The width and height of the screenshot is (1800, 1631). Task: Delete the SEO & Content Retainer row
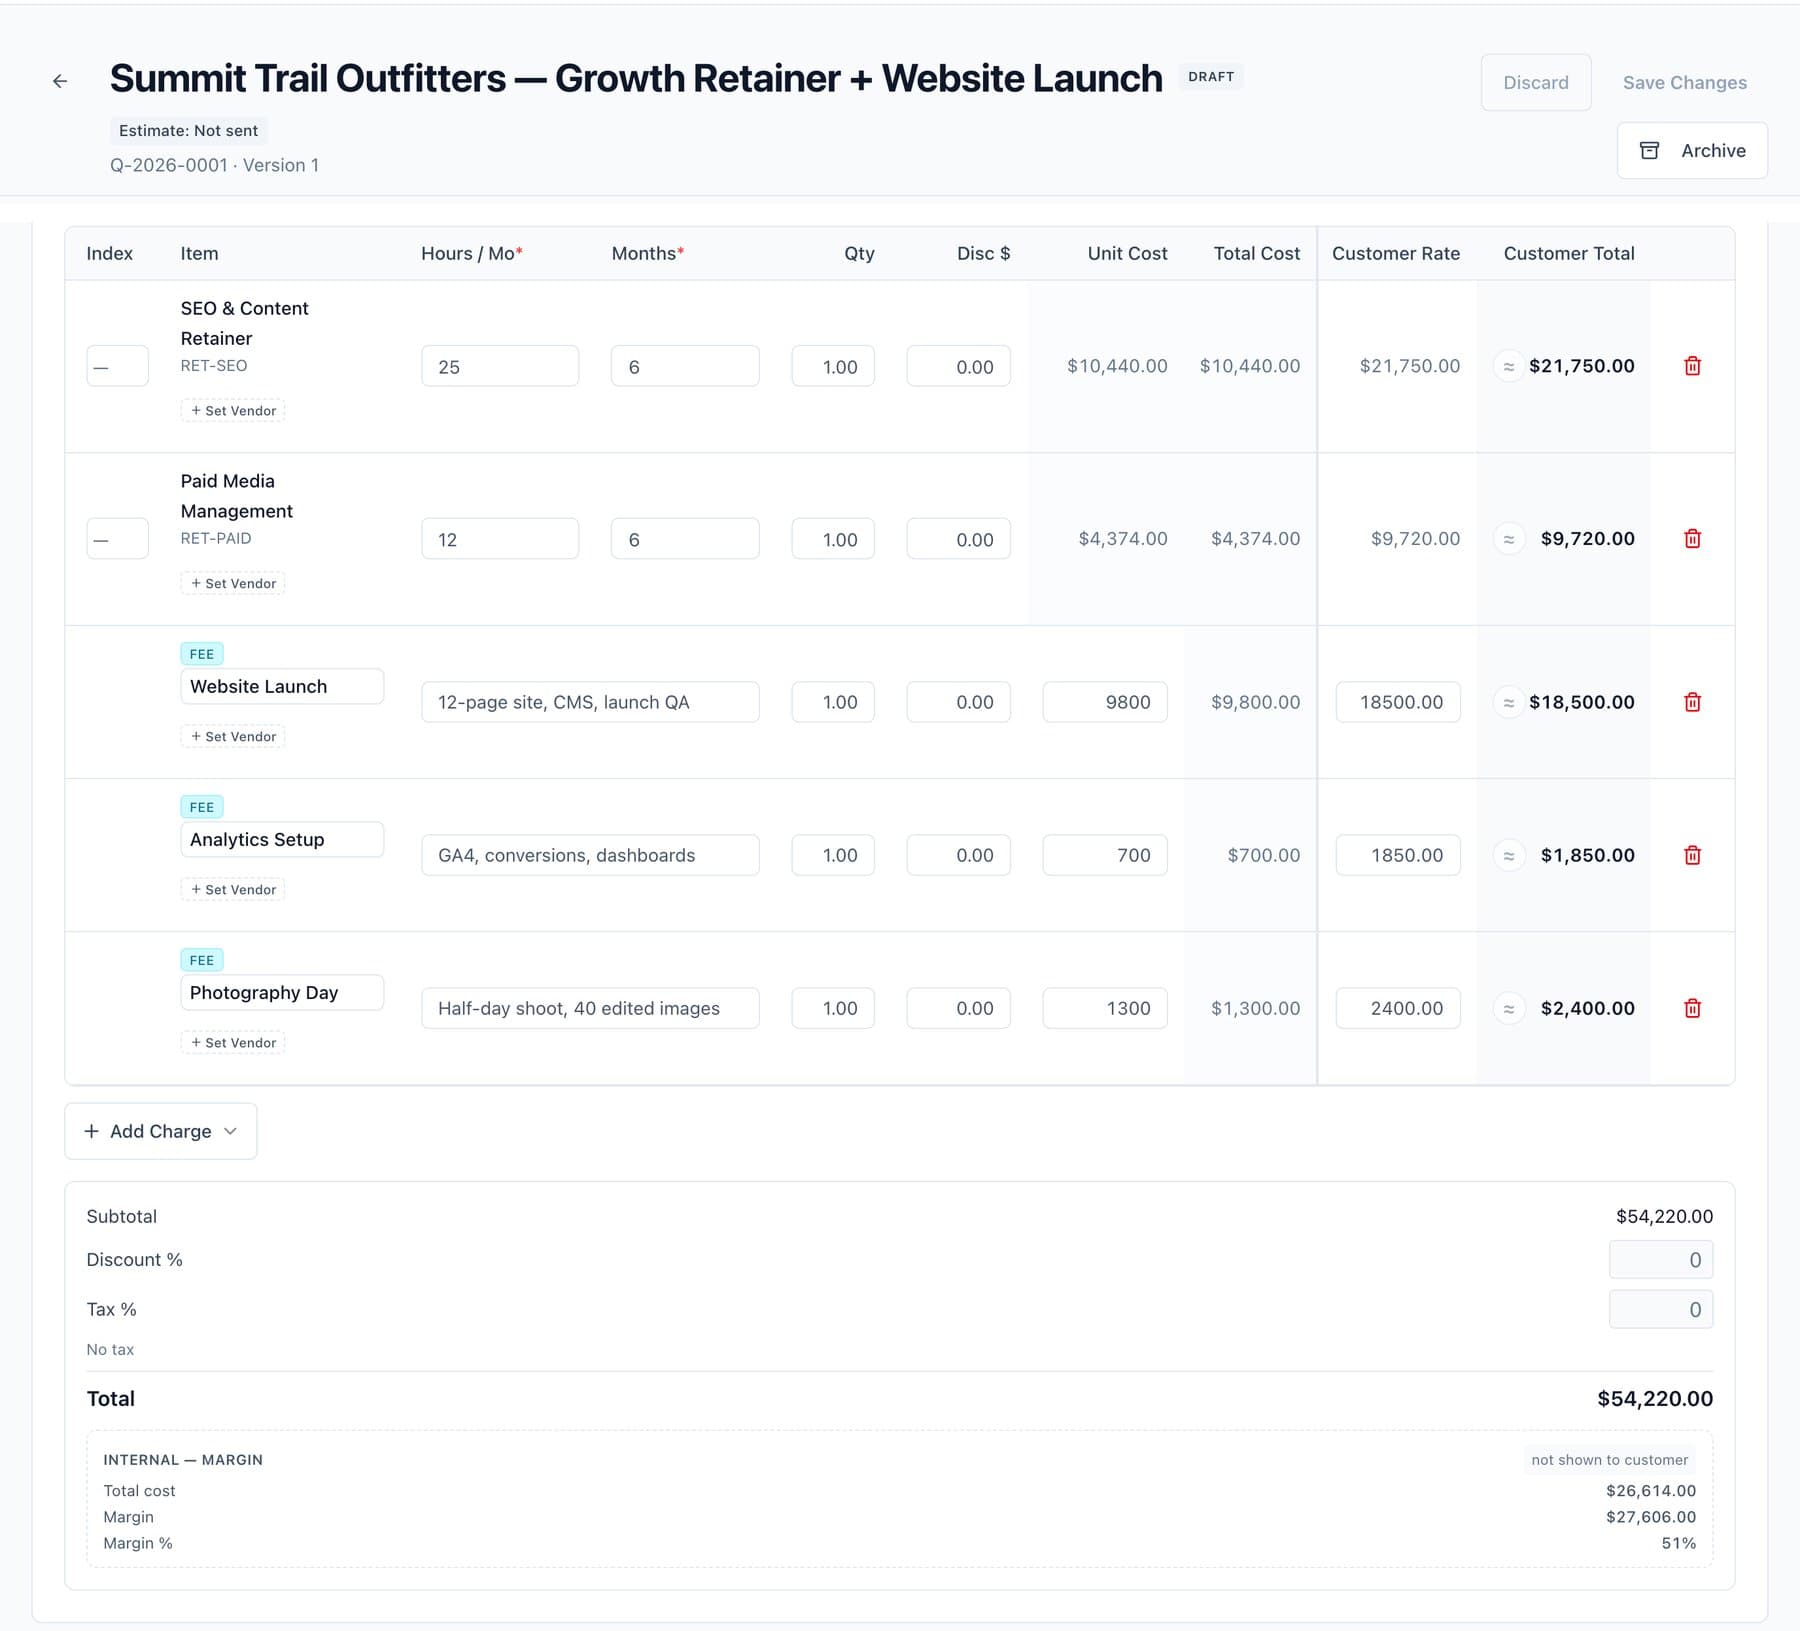click(1692, 366)
